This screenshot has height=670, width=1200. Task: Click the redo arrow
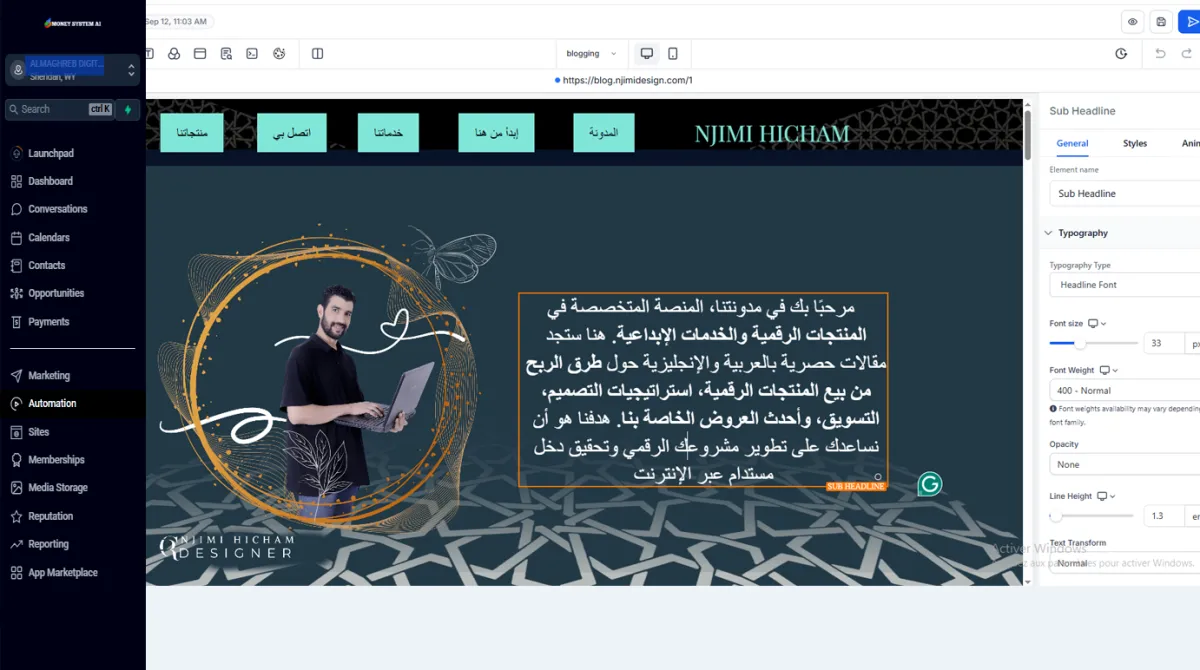[x=1187, y=53]
